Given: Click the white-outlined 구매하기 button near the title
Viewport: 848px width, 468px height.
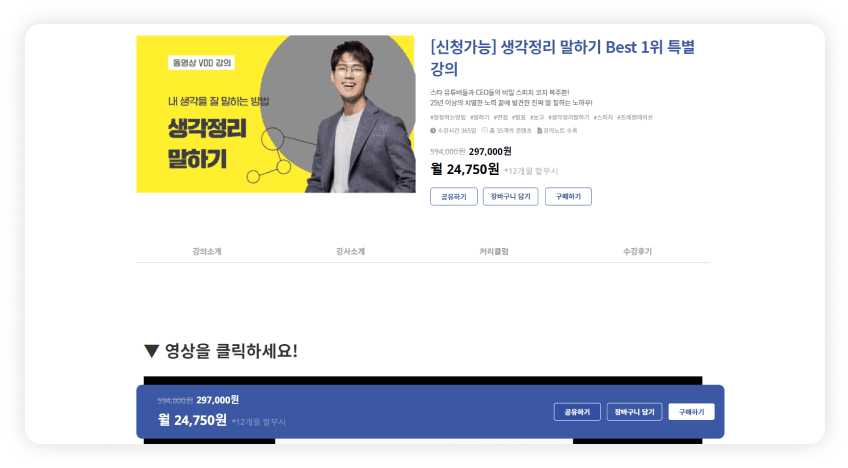Looking at the screenshot, I should [x=568, y=196].
